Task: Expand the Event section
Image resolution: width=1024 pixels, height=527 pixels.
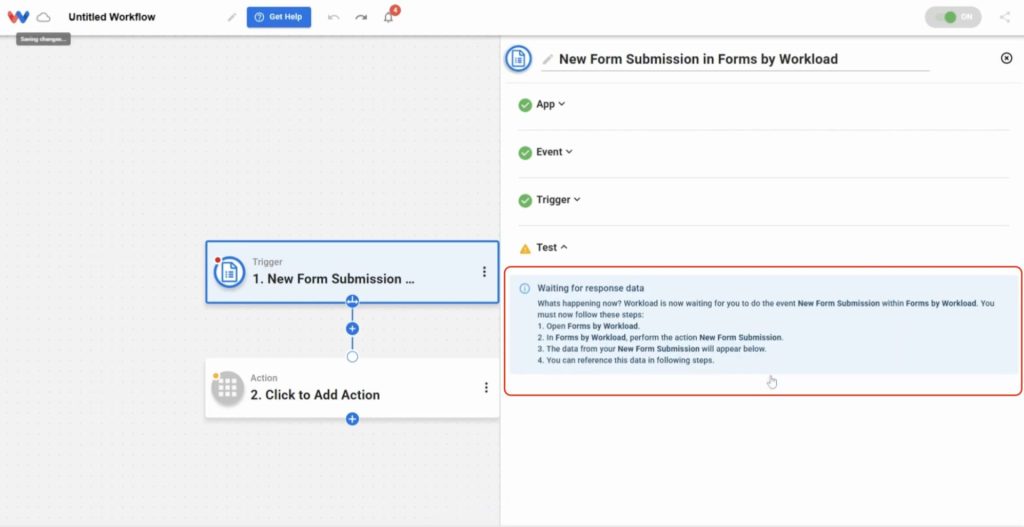Action: tap(554, 152)
